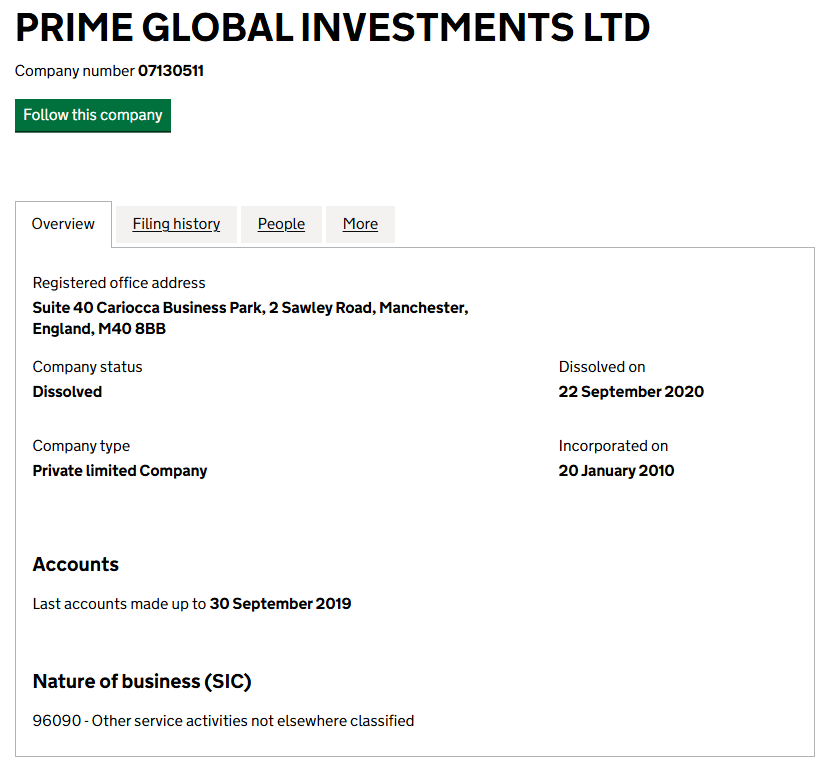Click the Follow this company button
This screenshot has height=777, width=834.
pos(92,115)
